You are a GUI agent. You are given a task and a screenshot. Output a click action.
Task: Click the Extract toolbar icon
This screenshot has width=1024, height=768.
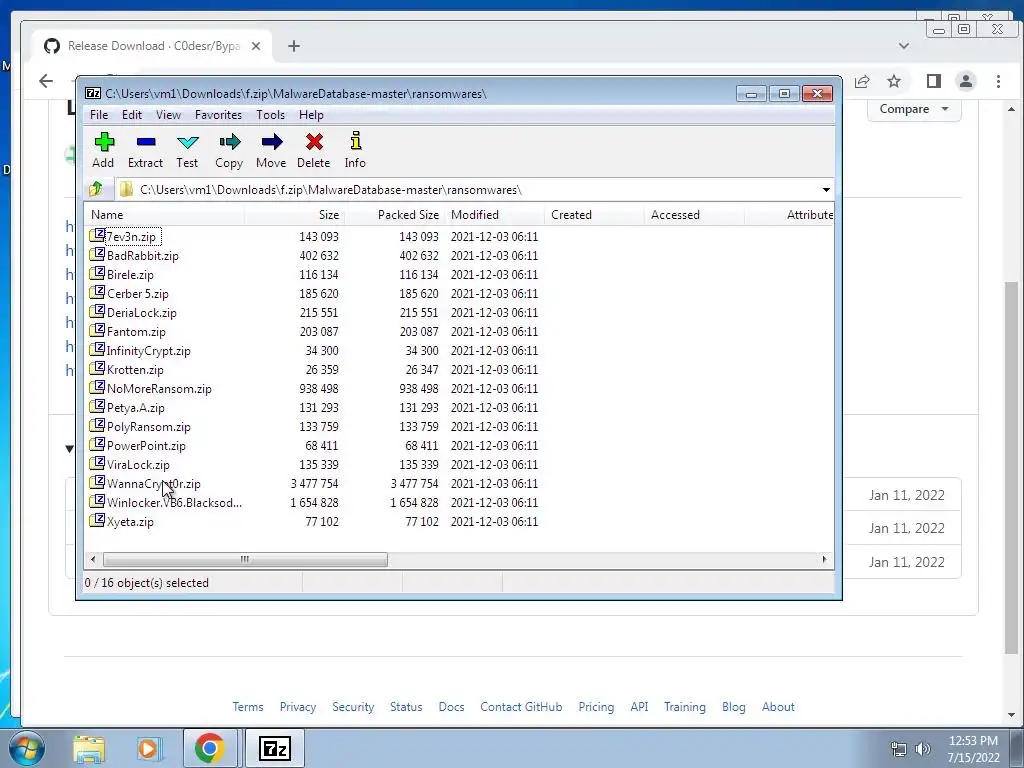[x=146, y=142]
